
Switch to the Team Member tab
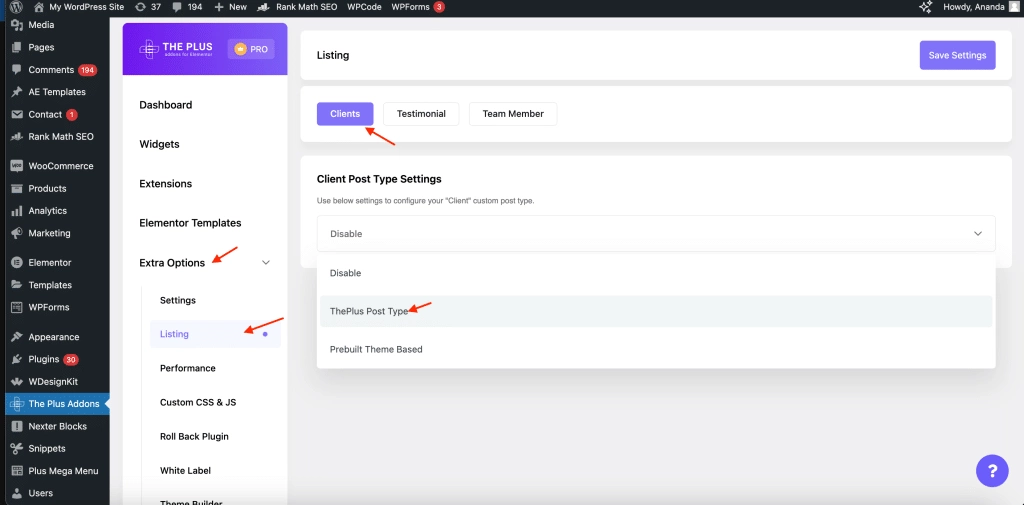click(513, 114)
